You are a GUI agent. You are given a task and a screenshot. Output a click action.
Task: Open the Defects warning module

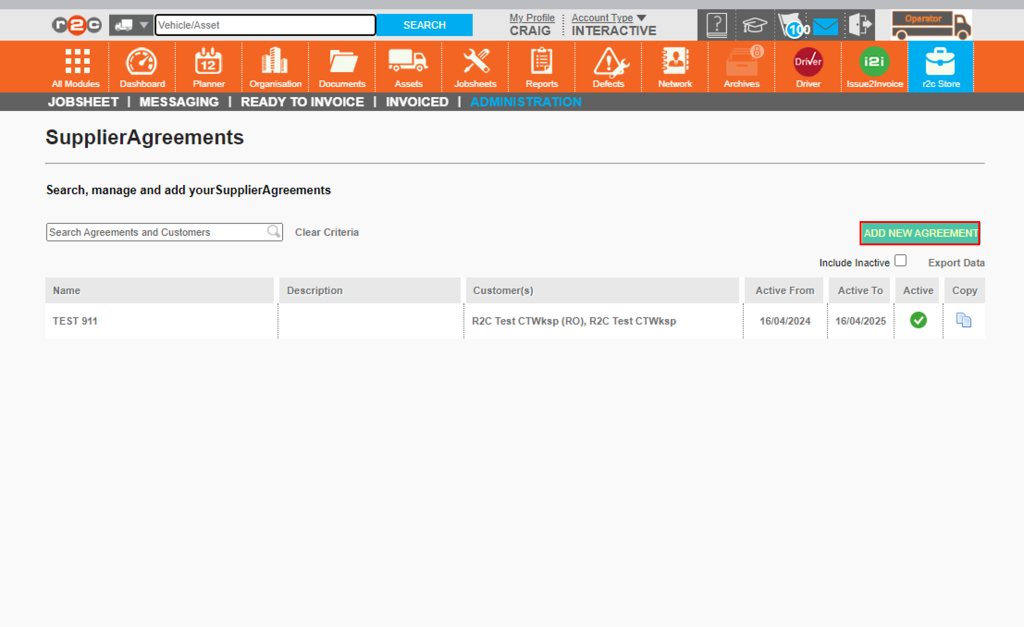point(608,67)
